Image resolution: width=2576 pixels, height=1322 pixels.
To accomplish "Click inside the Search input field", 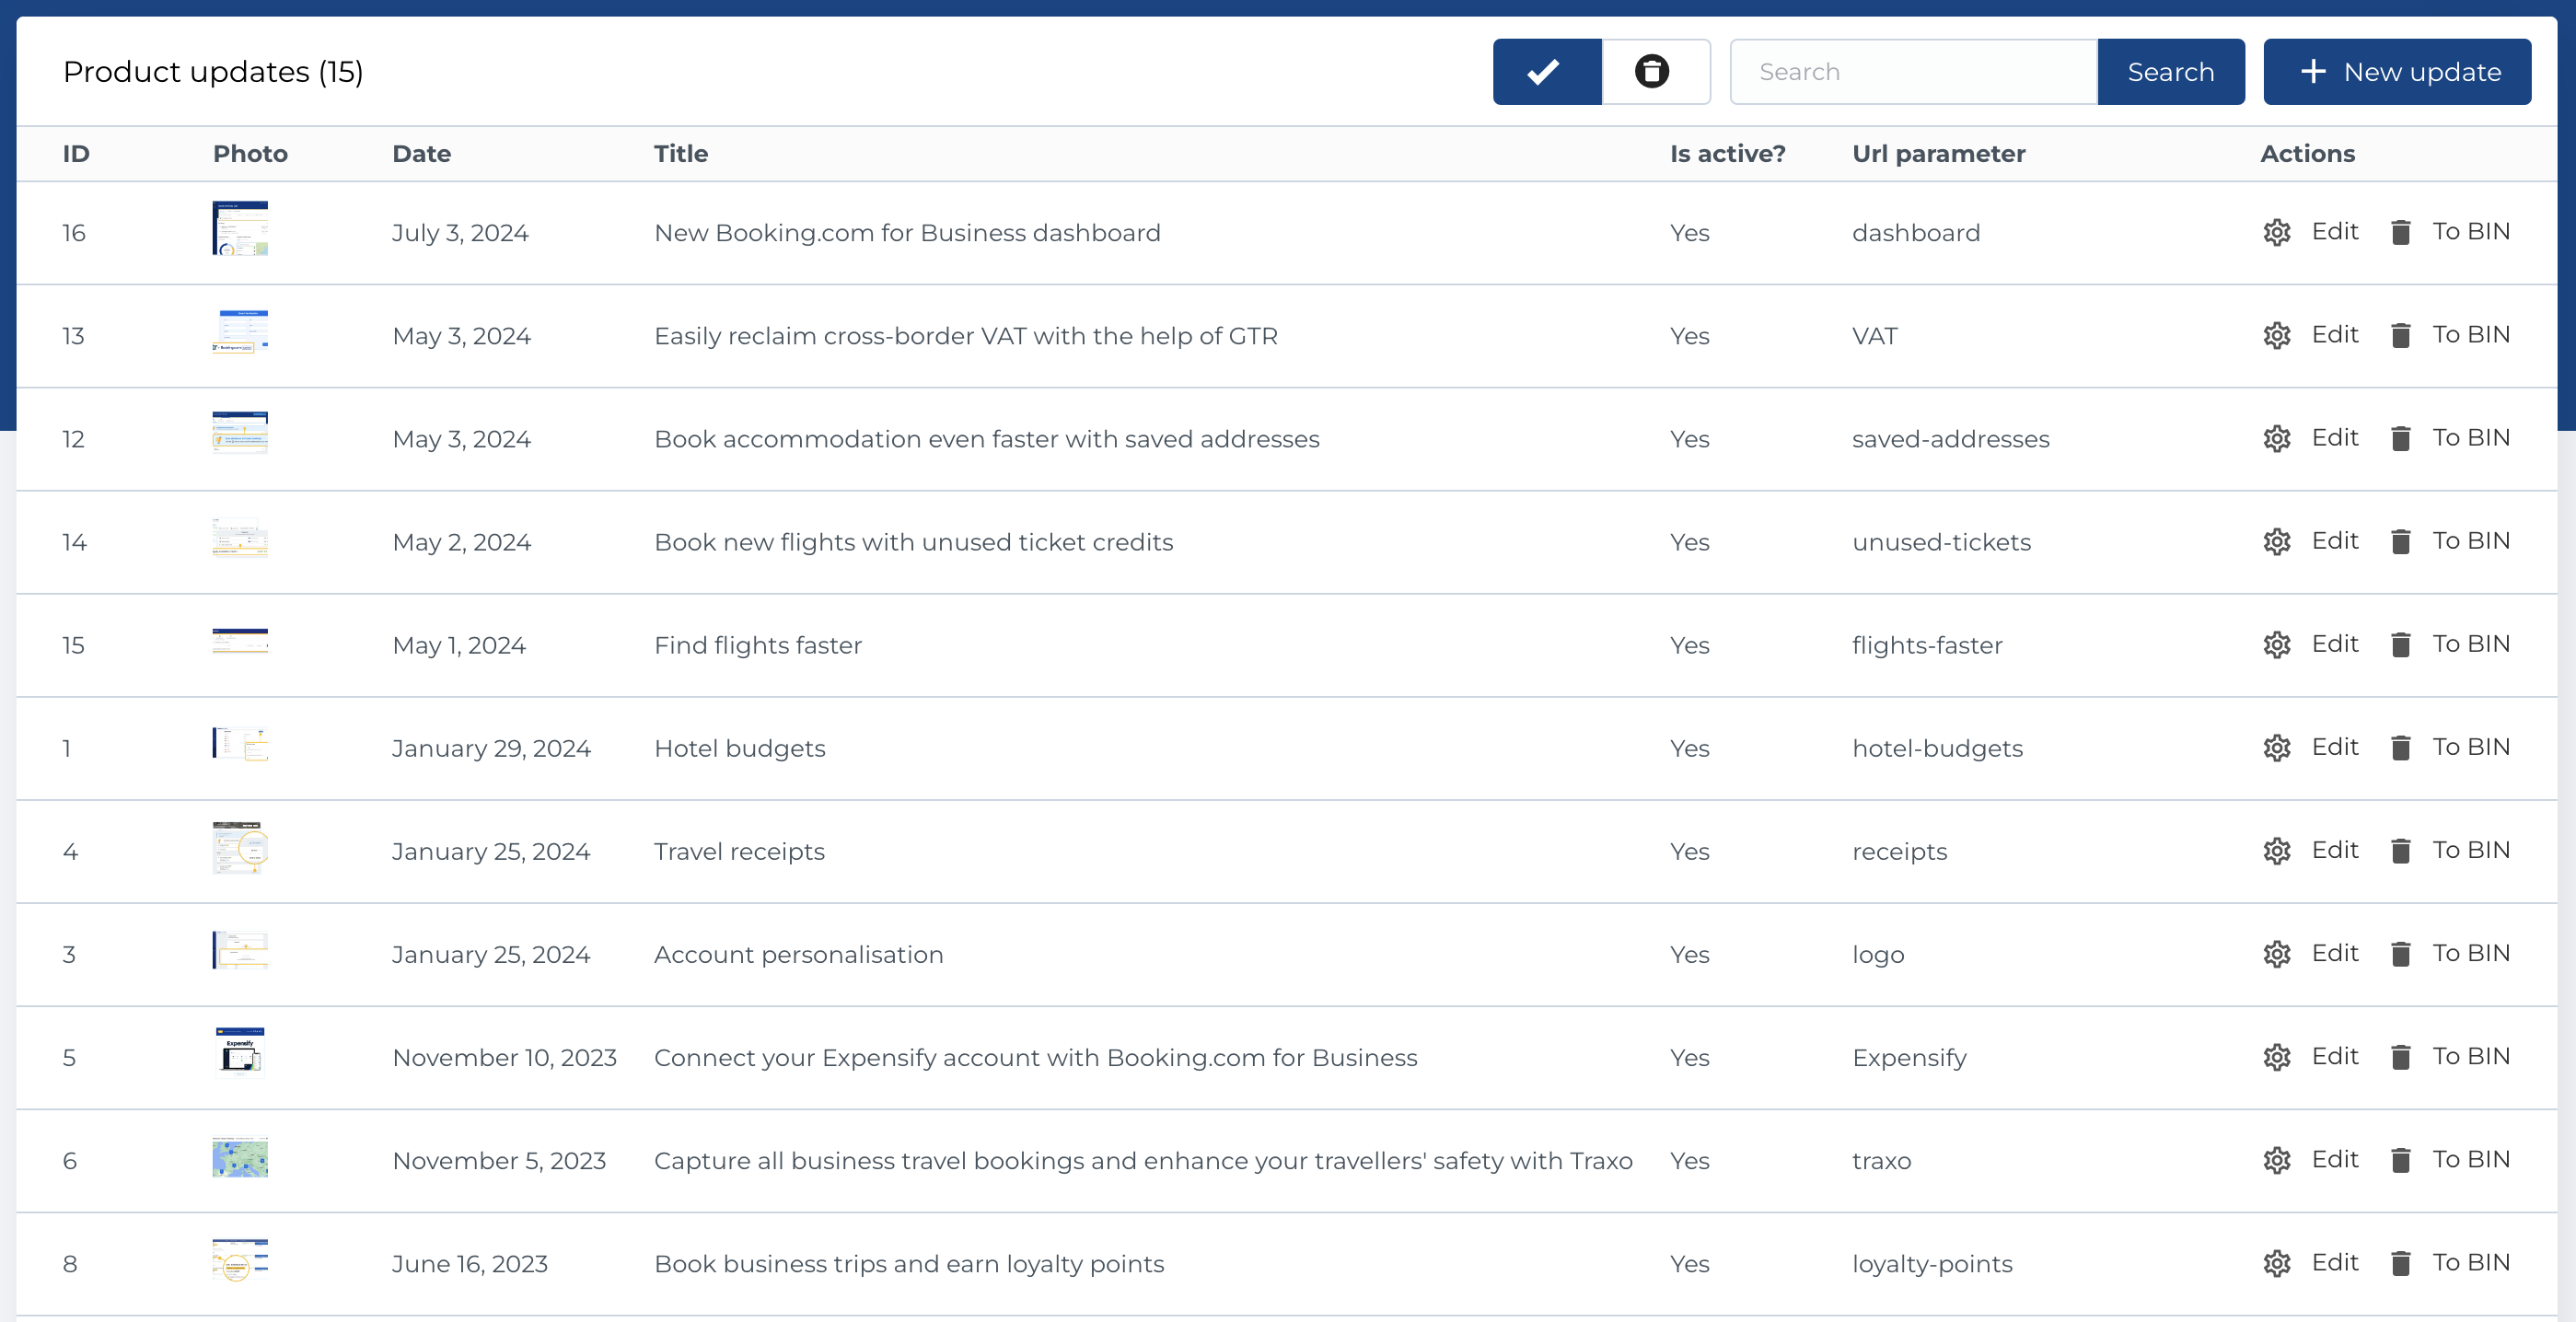I will pyautogui.click(x=1913, y=71).
